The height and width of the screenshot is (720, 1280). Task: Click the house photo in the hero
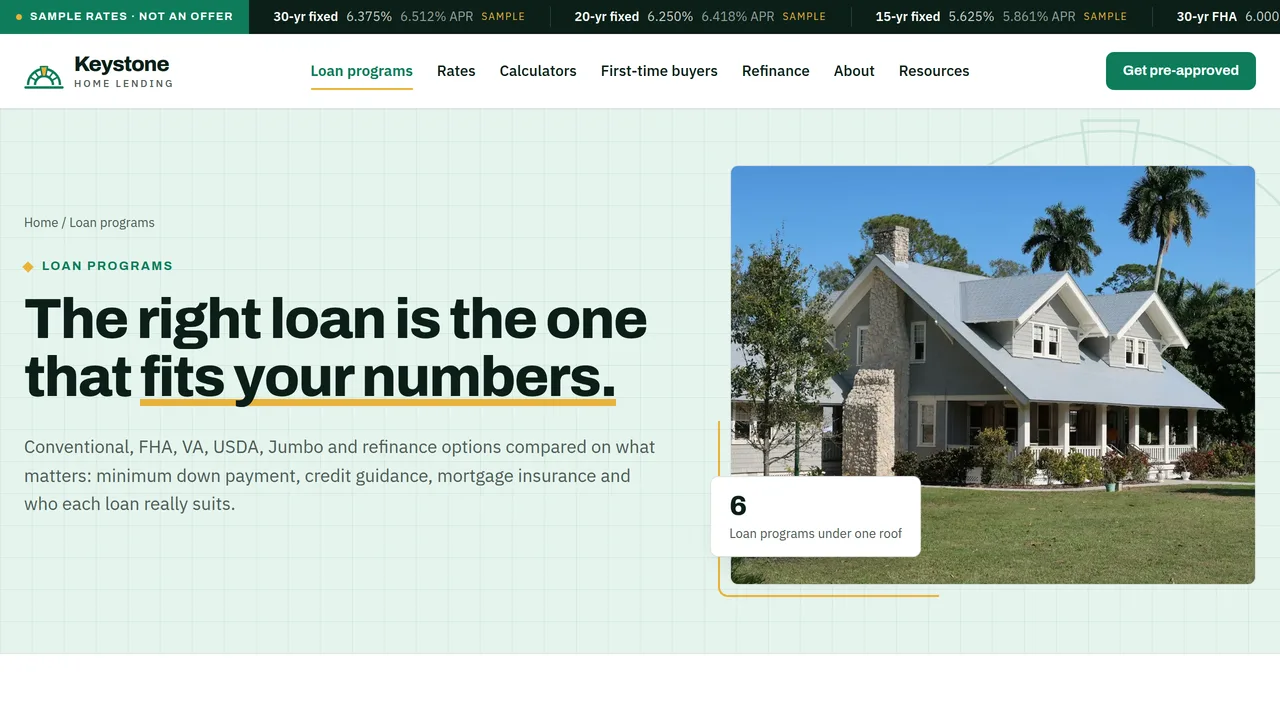[x=993, y=374]
